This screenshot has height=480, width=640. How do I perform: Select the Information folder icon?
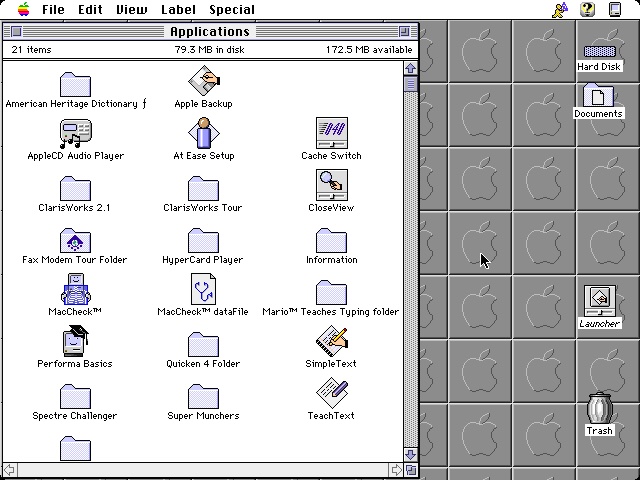331,240
